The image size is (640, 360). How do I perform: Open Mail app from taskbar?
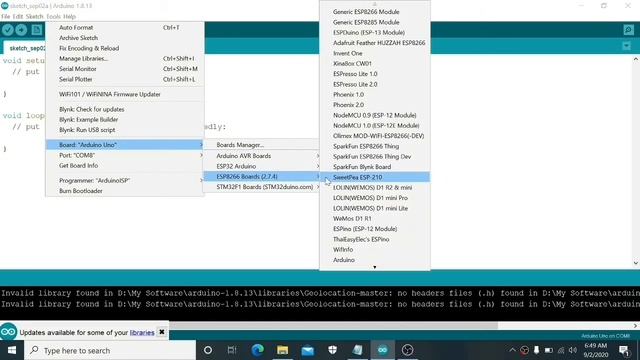tap(308, 350)
